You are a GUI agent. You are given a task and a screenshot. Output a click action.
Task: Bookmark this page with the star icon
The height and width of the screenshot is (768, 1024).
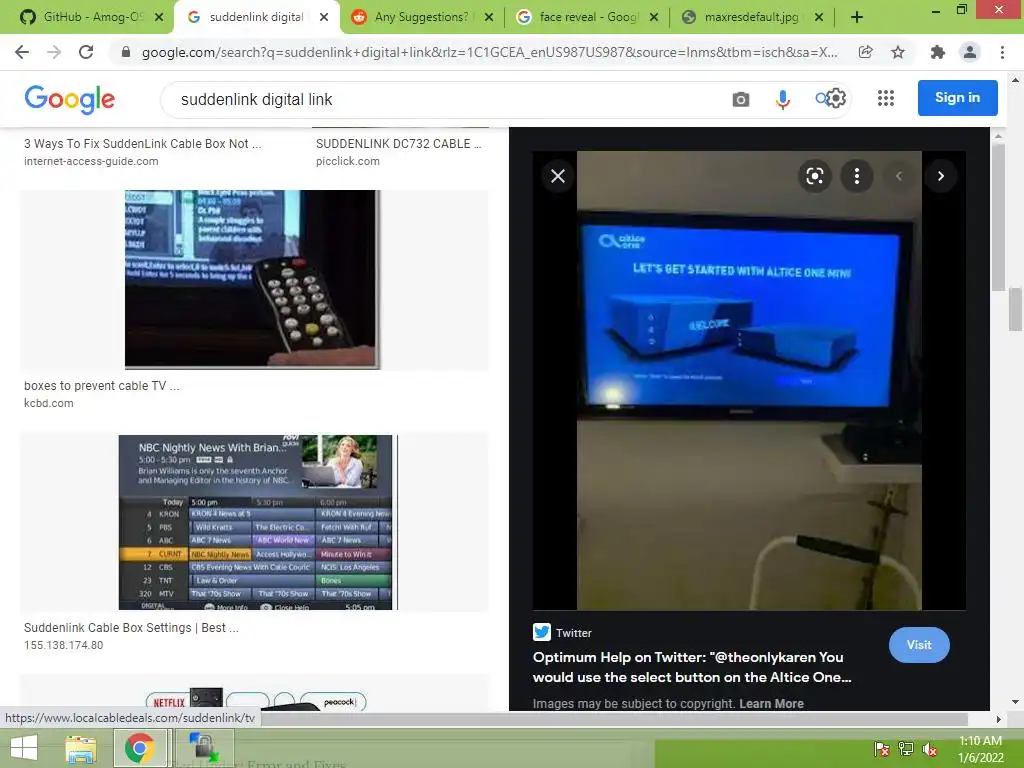(898, 52)
